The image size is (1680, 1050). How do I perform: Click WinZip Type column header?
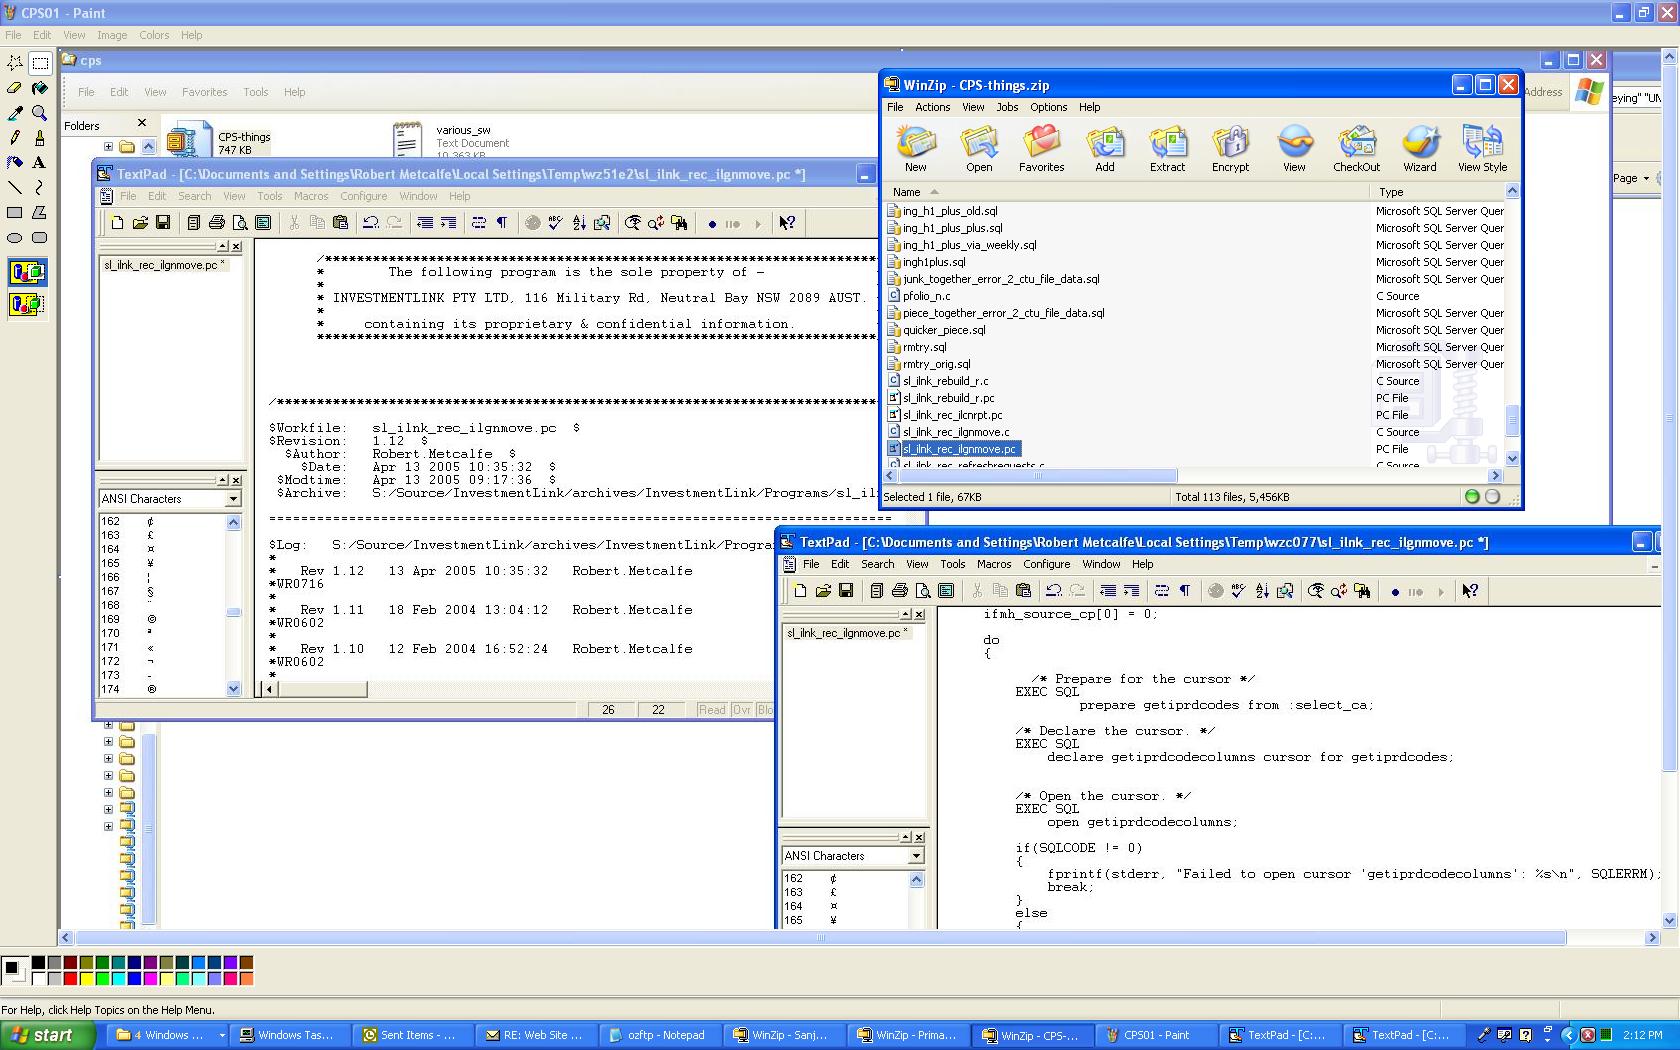click(x=1438, y=192)
